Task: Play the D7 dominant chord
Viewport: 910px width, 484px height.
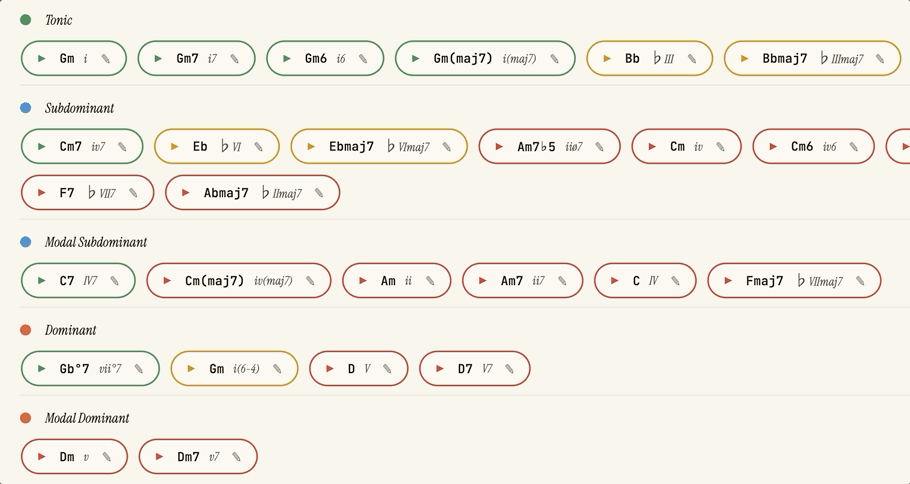Action: coord(440,368)
